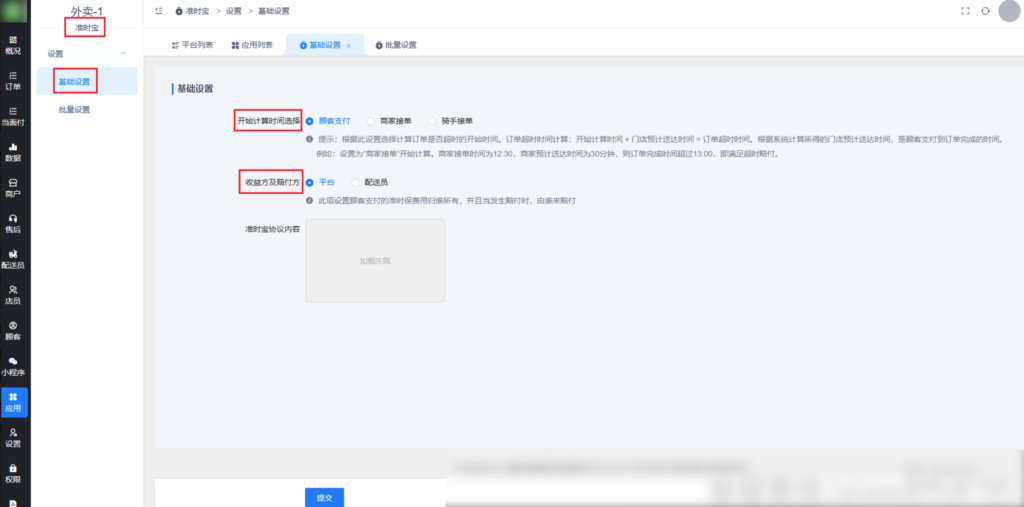This screenshot has height=507, width=1024.
Task: Submit the form with 提交
Action: pyautogui.click(x=325, y=497)
